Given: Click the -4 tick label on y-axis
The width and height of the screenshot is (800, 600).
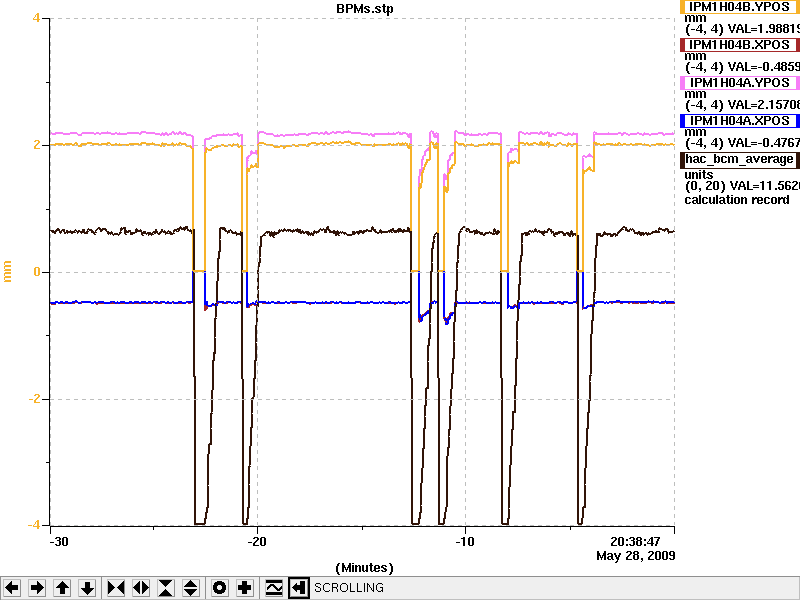Looking at the screenshot, I should (x=34, y=524).
